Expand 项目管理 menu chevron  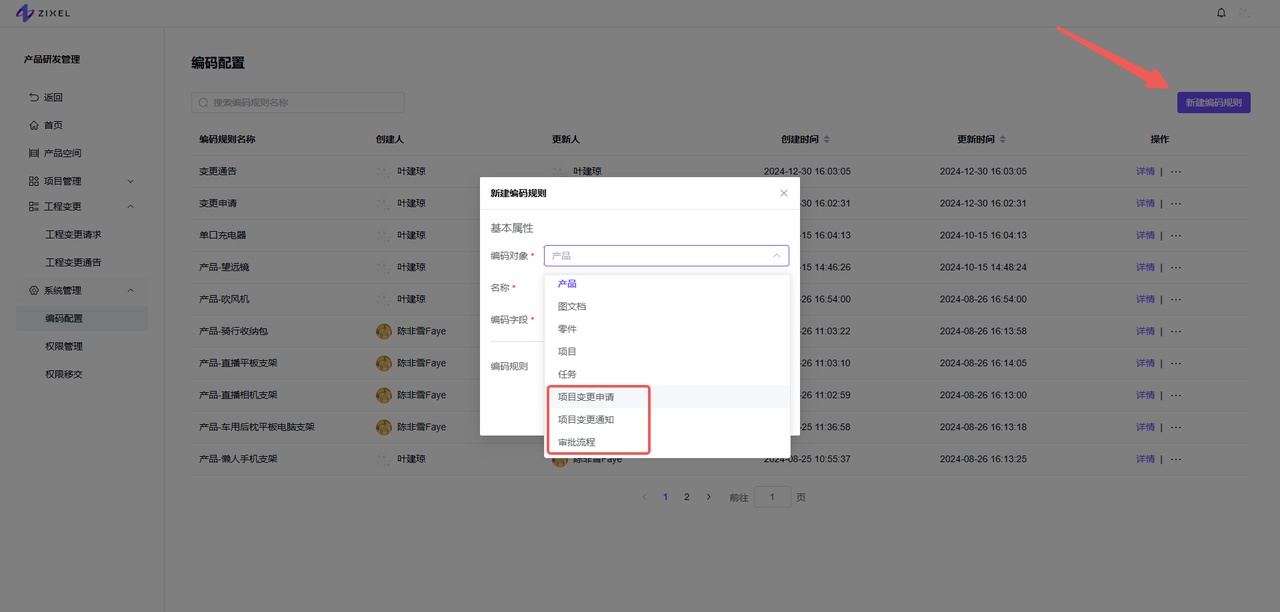coord(131,181)
